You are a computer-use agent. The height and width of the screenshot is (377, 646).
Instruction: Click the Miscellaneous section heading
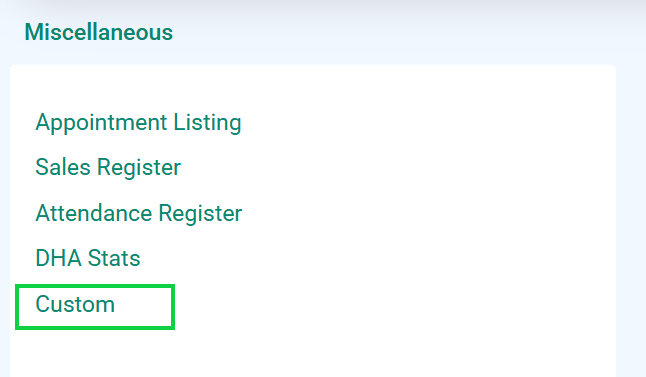[98, 32]
